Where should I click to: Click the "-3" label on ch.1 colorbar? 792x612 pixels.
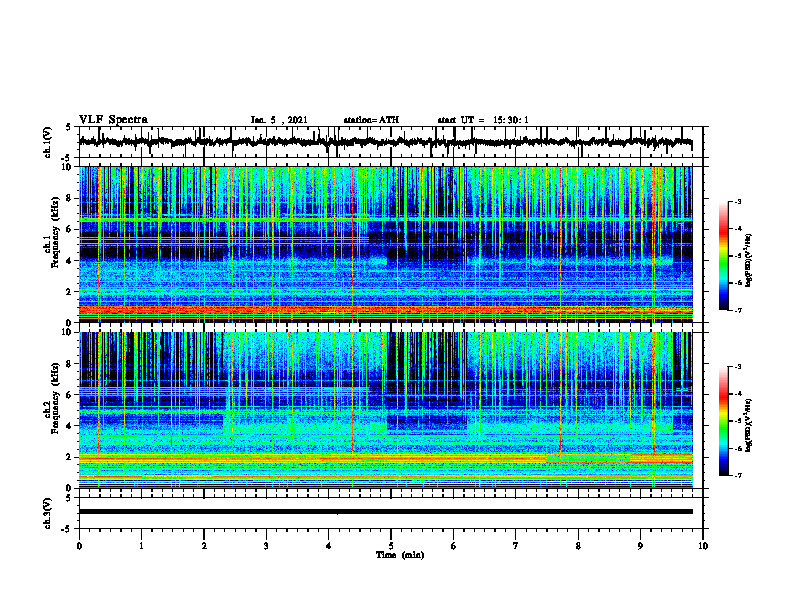pyautogui.click(x=738, y=201)
